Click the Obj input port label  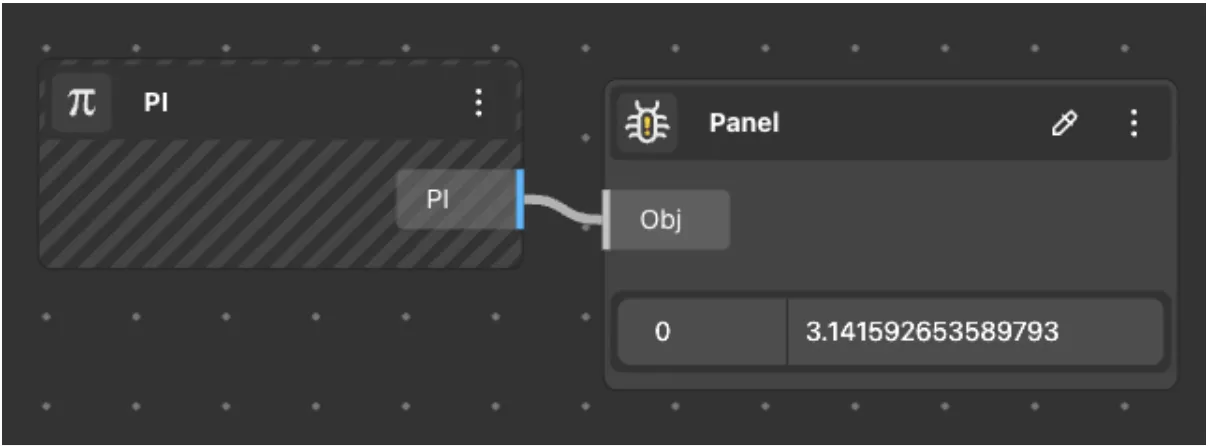point(660,219)
